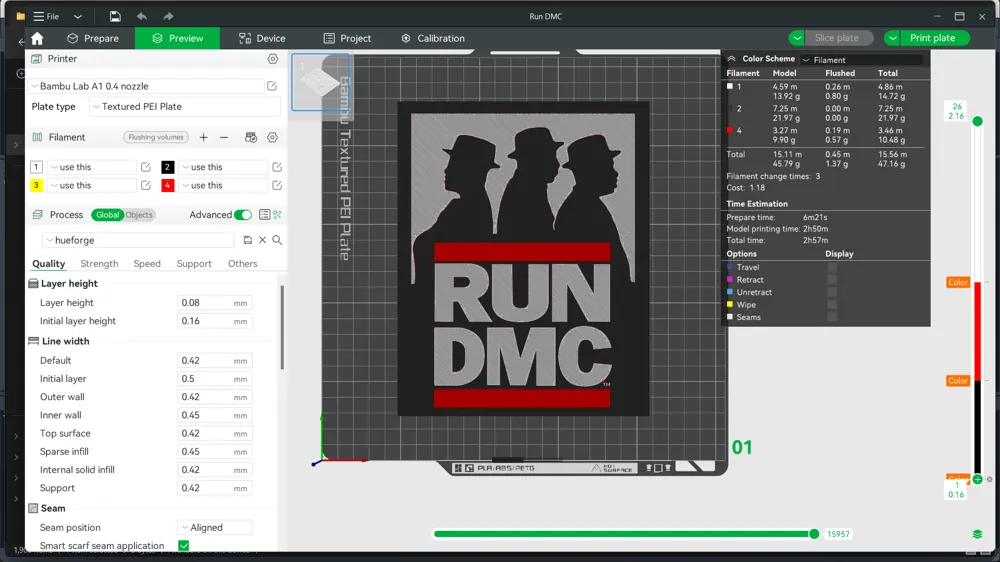Click the layers icon at the bottom right

977,534
